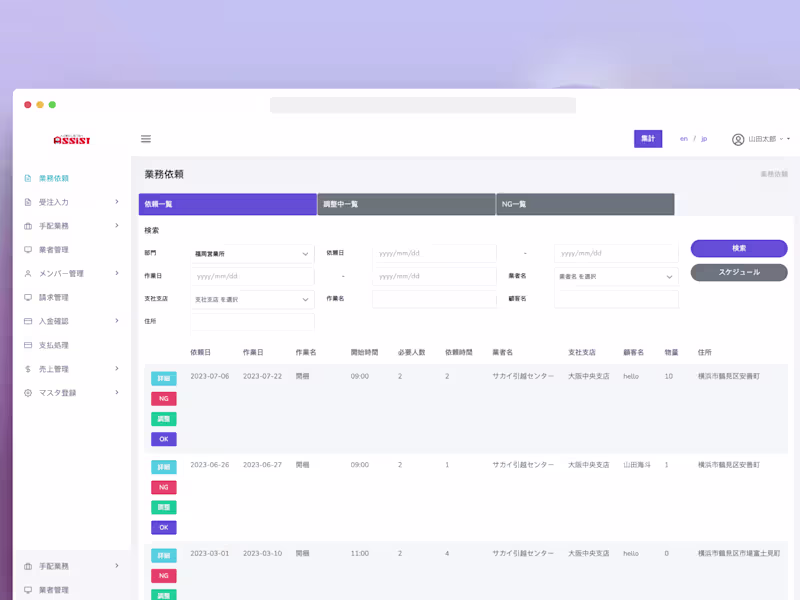This screenshot has height=600, width=800.
Task: Click the 受注入力 sidebar icon
Action: (x=28, y=202)
